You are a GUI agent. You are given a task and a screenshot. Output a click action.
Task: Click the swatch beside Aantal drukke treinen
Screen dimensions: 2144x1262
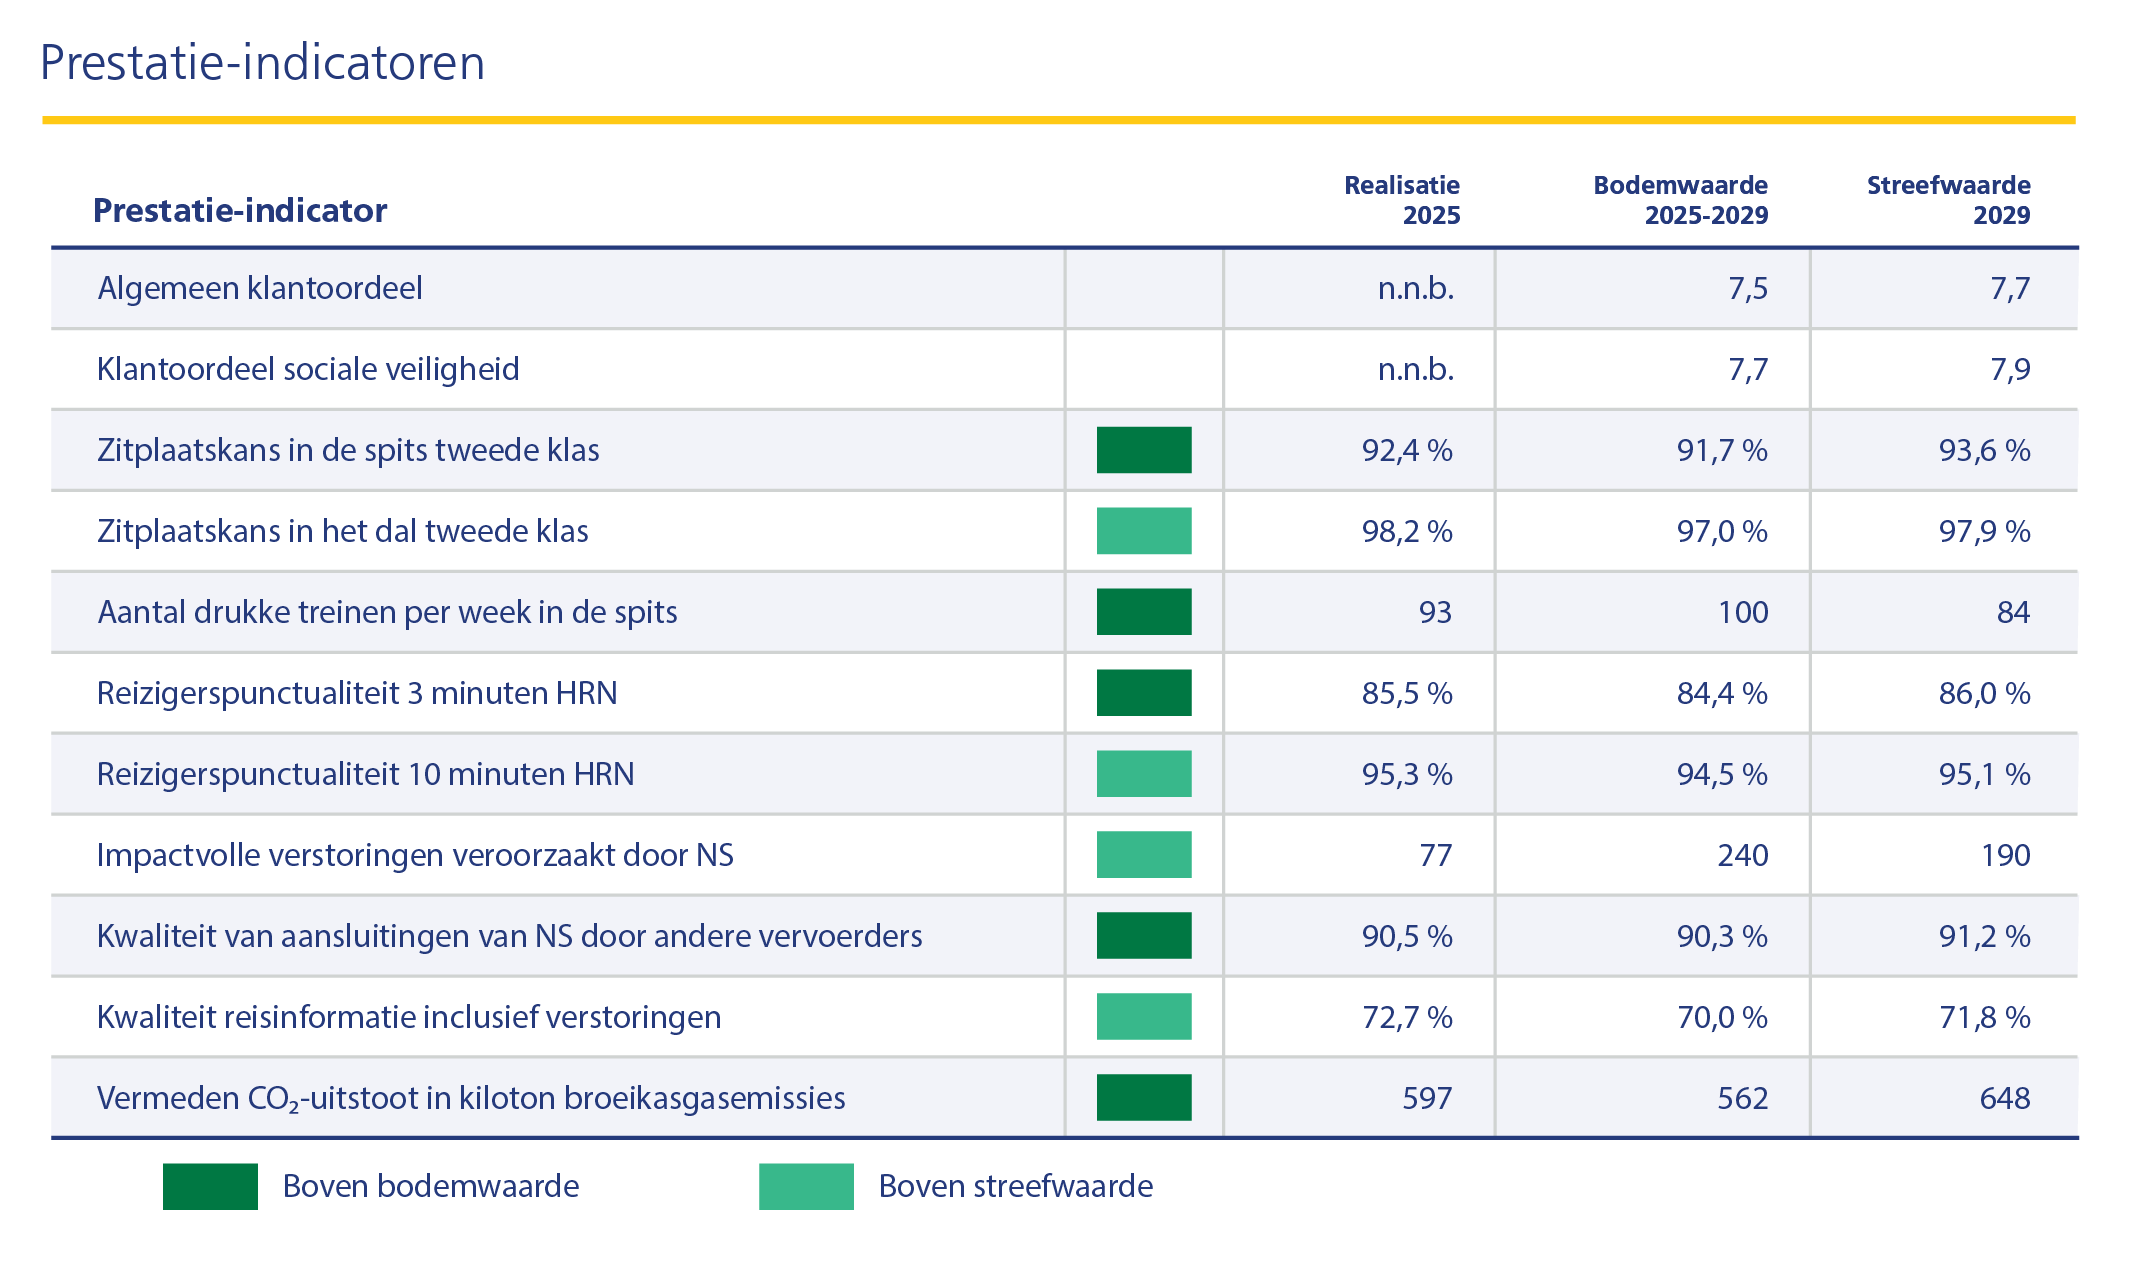coord(1144,612)
